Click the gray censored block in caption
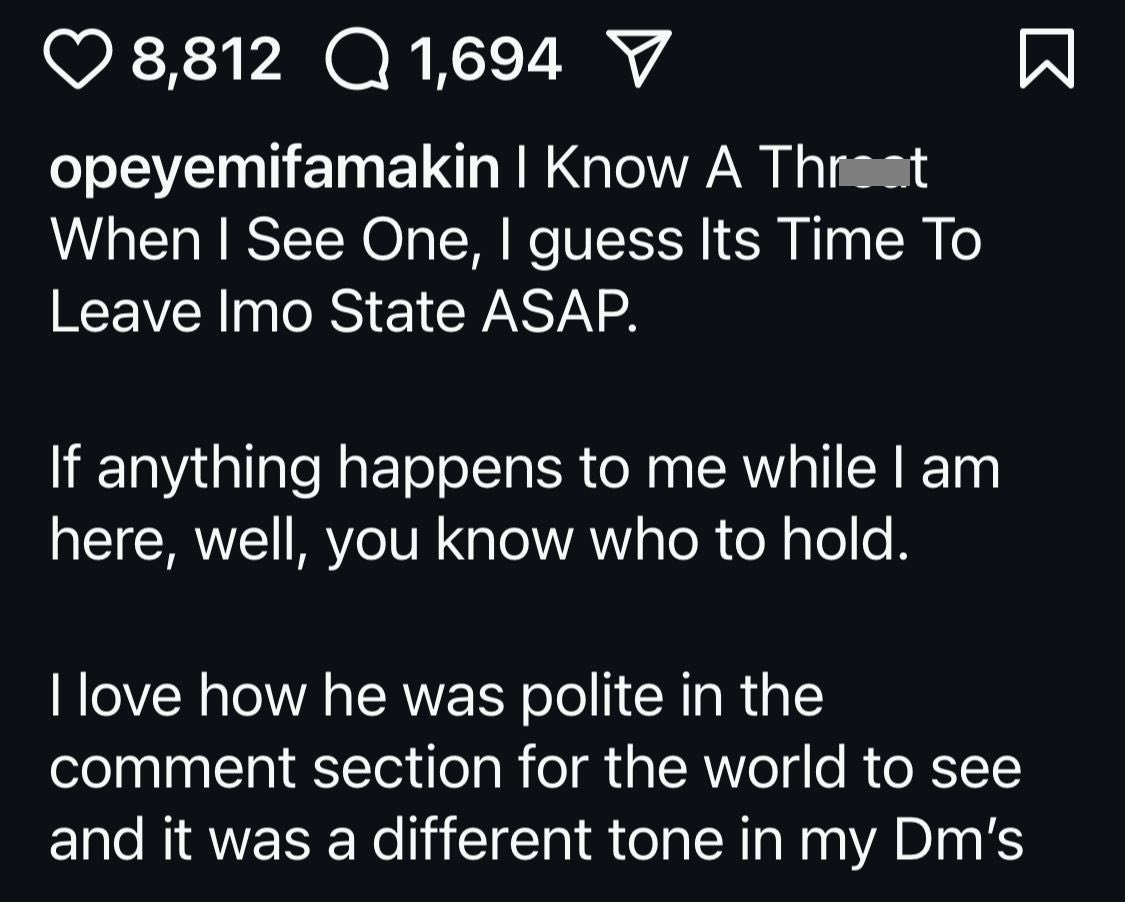Viewport: 1125px width, 902px height. coord(866,172)
